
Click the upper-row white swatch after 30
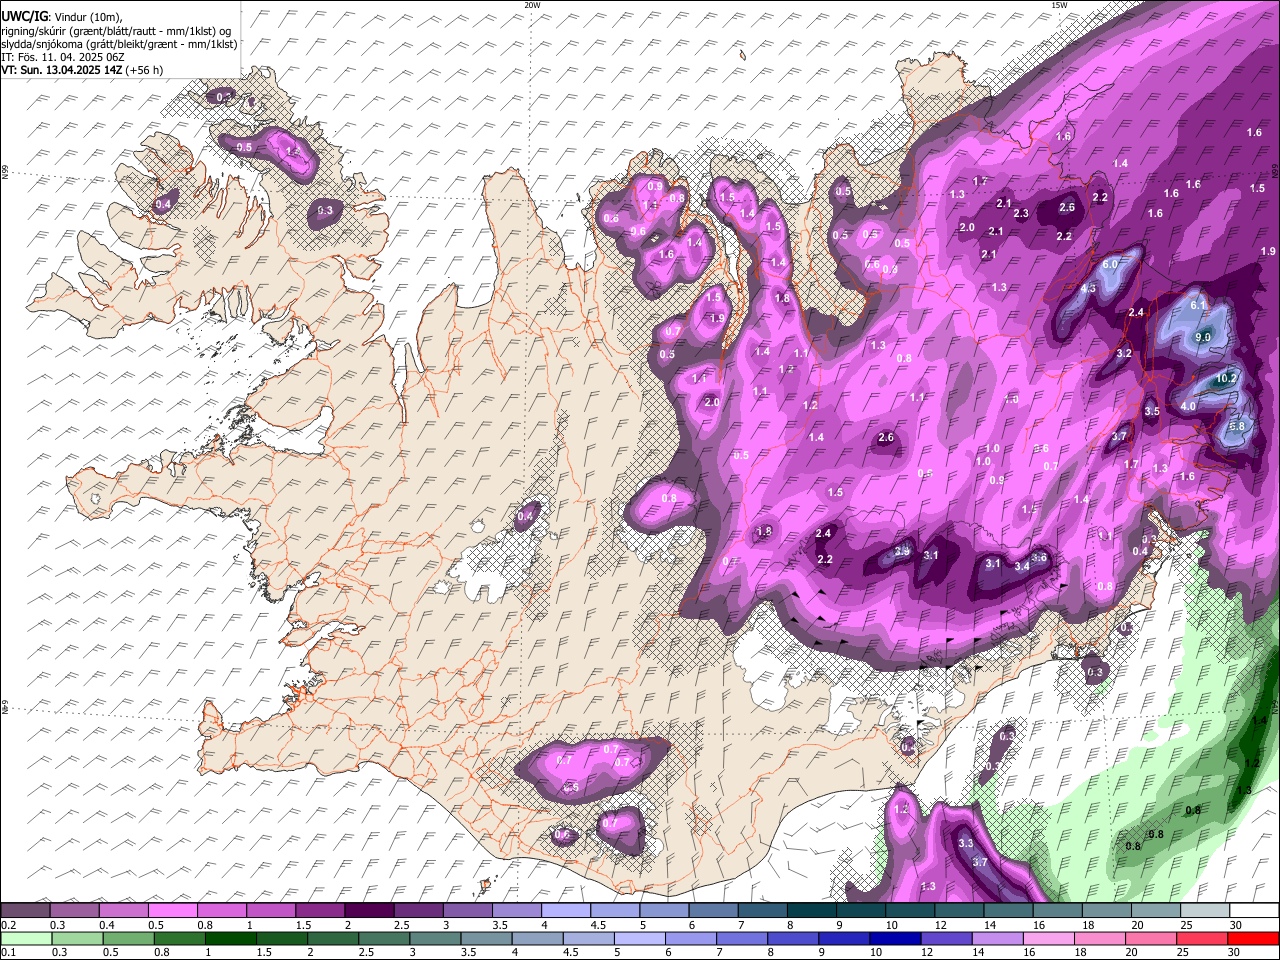tap(1253, 911)
